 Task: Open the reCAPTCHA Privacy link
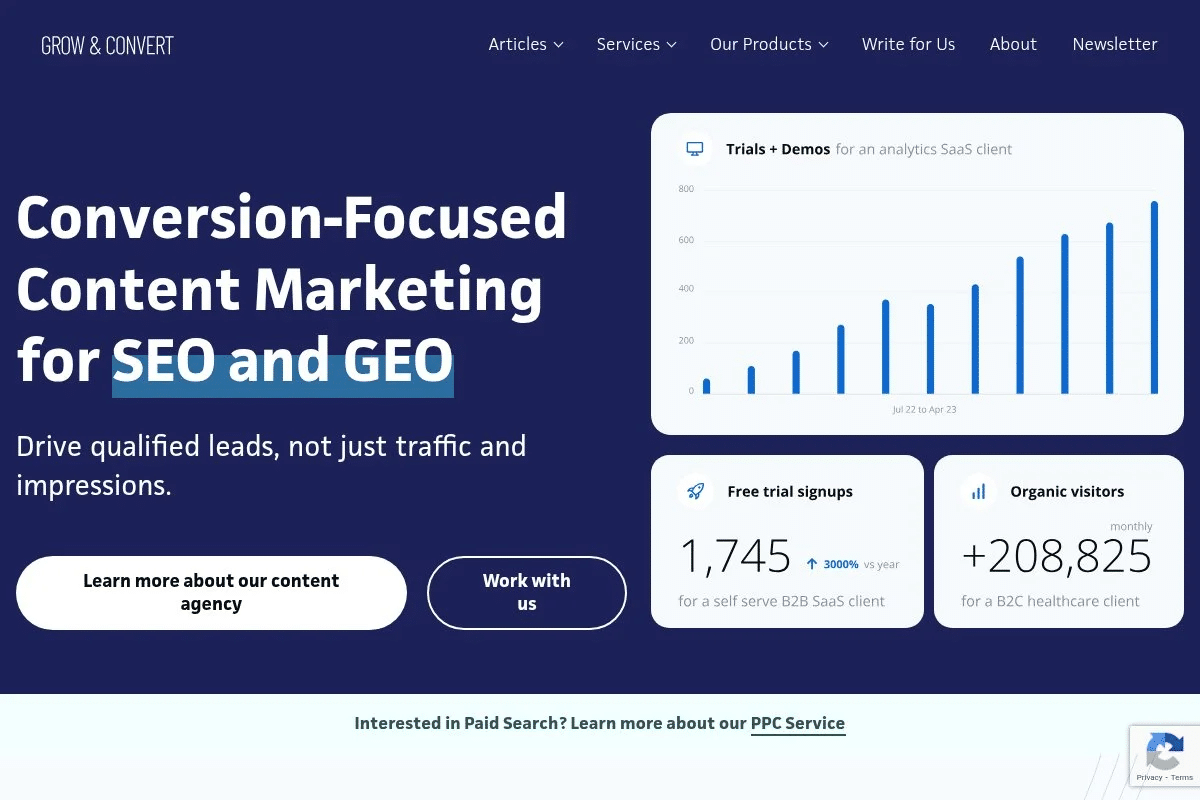(x=1149, y=777)
